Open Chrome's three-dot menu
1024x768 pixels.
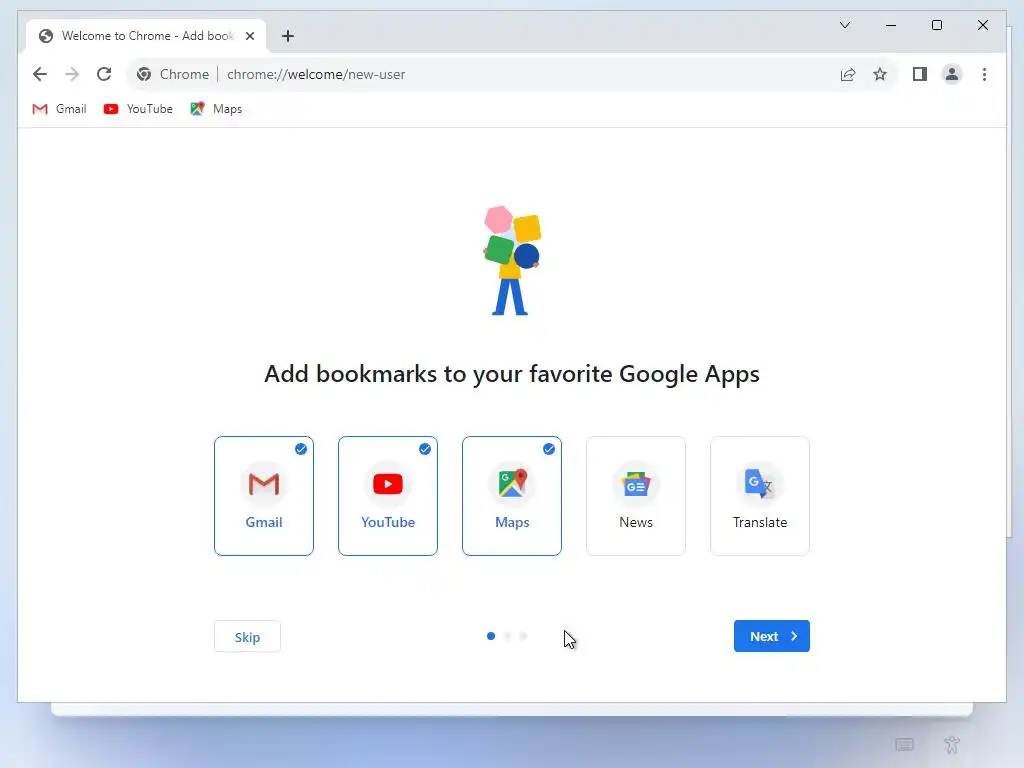tap(984, 74)
